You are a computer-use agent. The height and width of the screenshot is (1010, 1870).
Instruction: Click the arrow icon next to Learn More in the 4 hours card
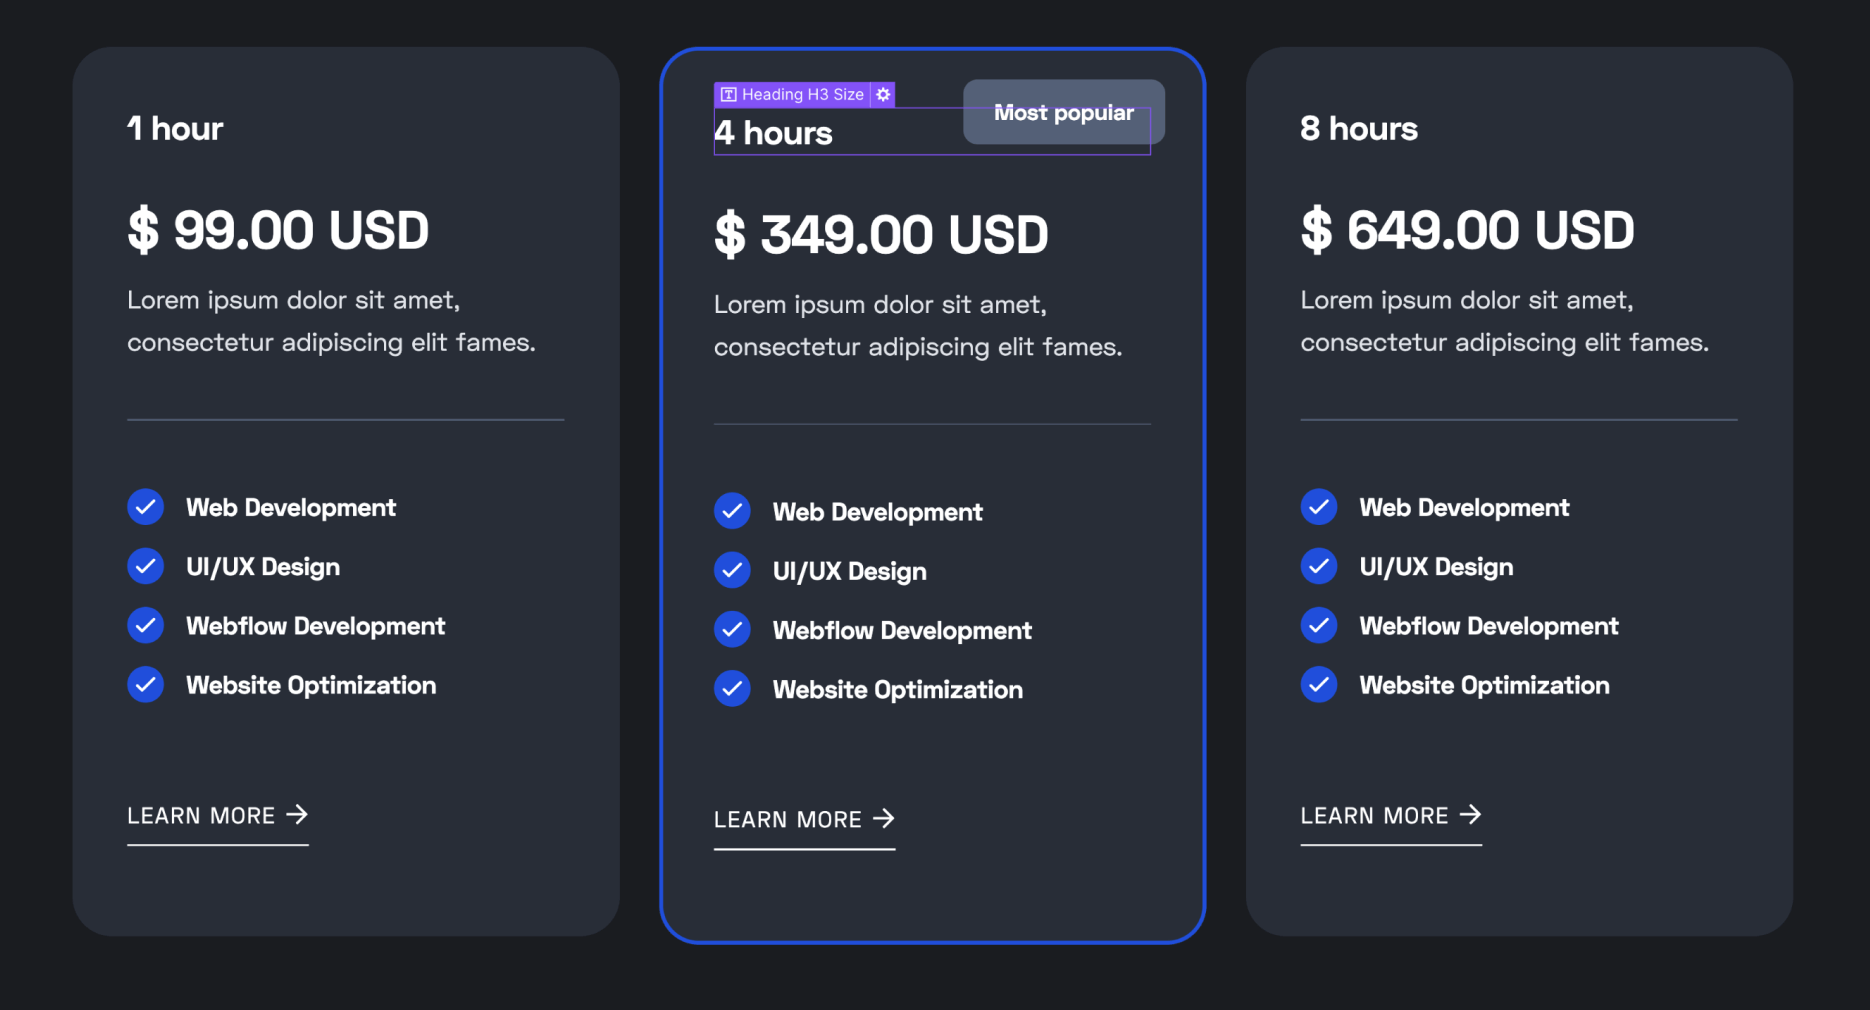pos(885,819)
